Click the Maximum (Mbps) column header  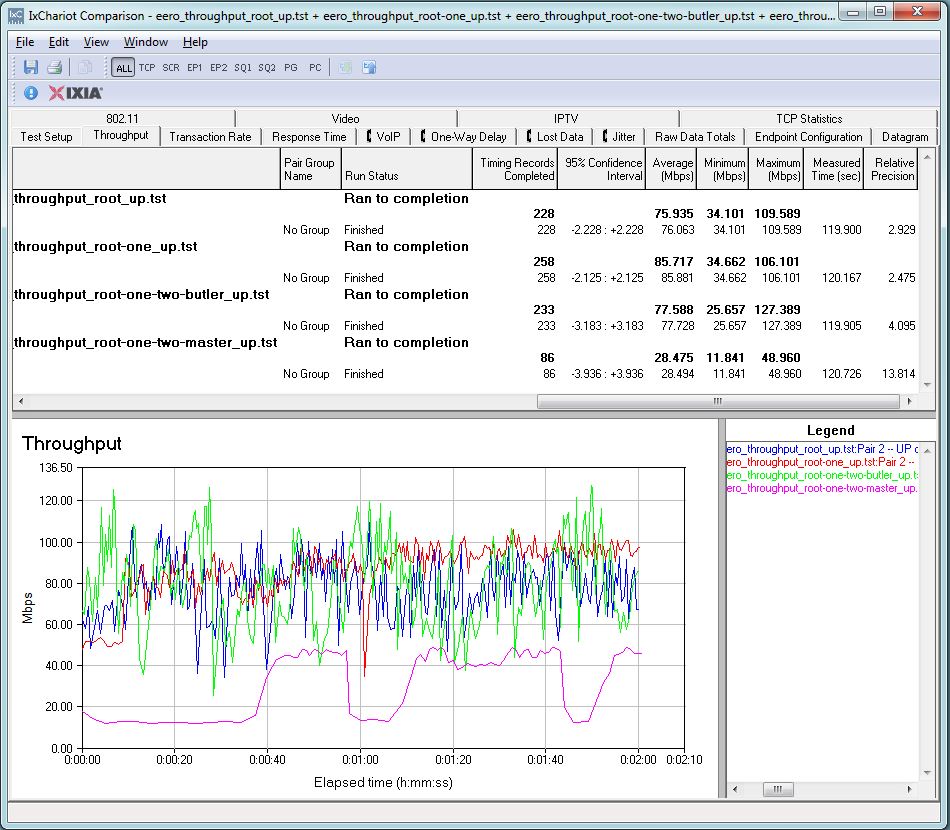click(x=776, y=170)
